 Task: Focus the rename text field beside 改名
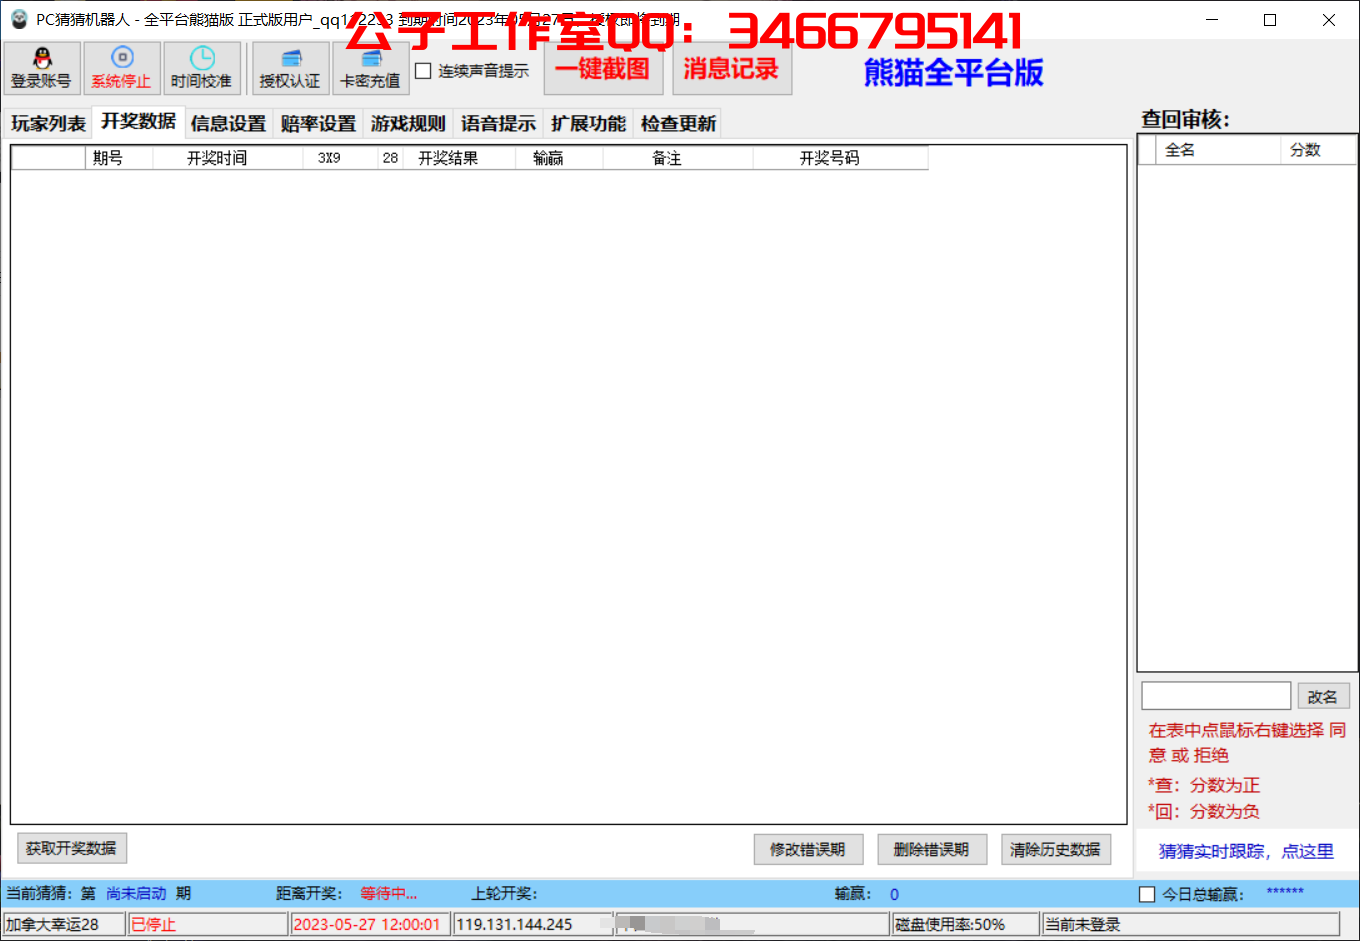1216,696
